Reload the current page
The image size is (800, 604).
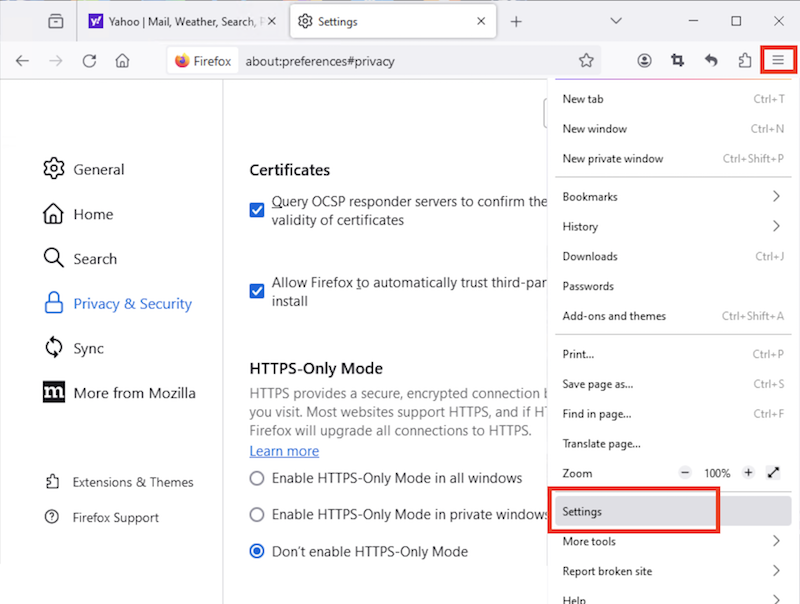tap(89, 60)
